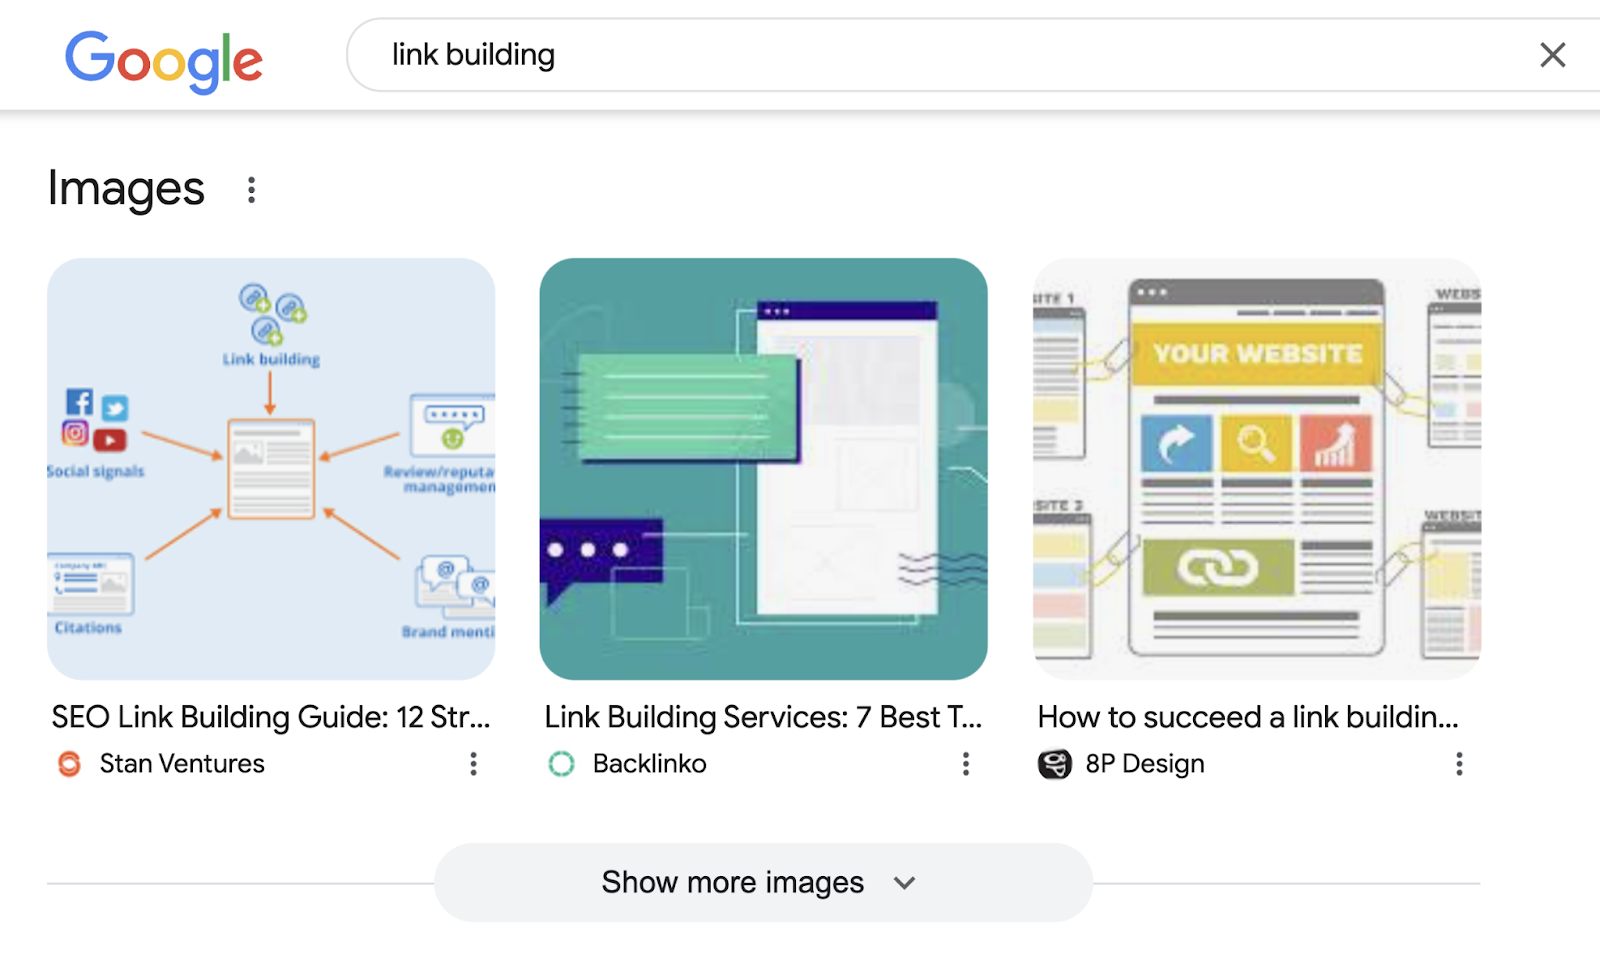This screenshot has width=1600, height=969.
Task: Open the 'Link Building Services: 7 Best T...' title
Action: [x=763, y=717]
